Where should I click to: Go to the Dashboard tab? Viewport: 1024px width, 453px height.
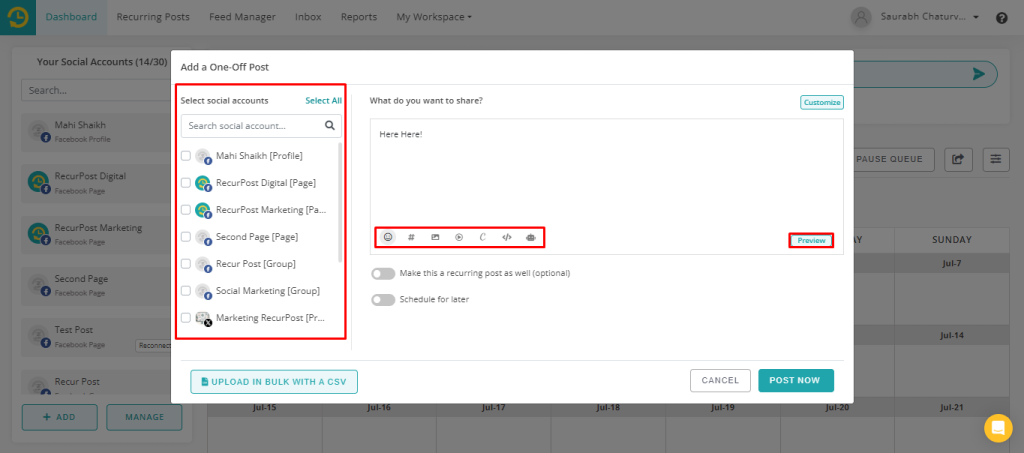(x=71, y=18)
